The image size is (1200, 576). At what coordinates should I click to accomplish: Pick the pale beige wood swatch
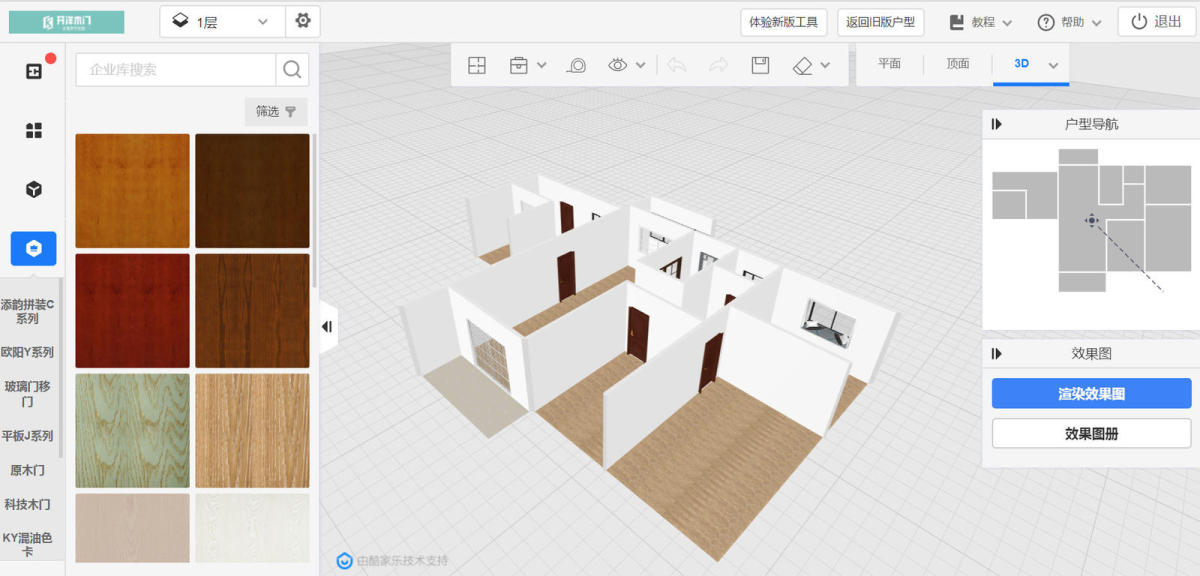click(132, 528)
